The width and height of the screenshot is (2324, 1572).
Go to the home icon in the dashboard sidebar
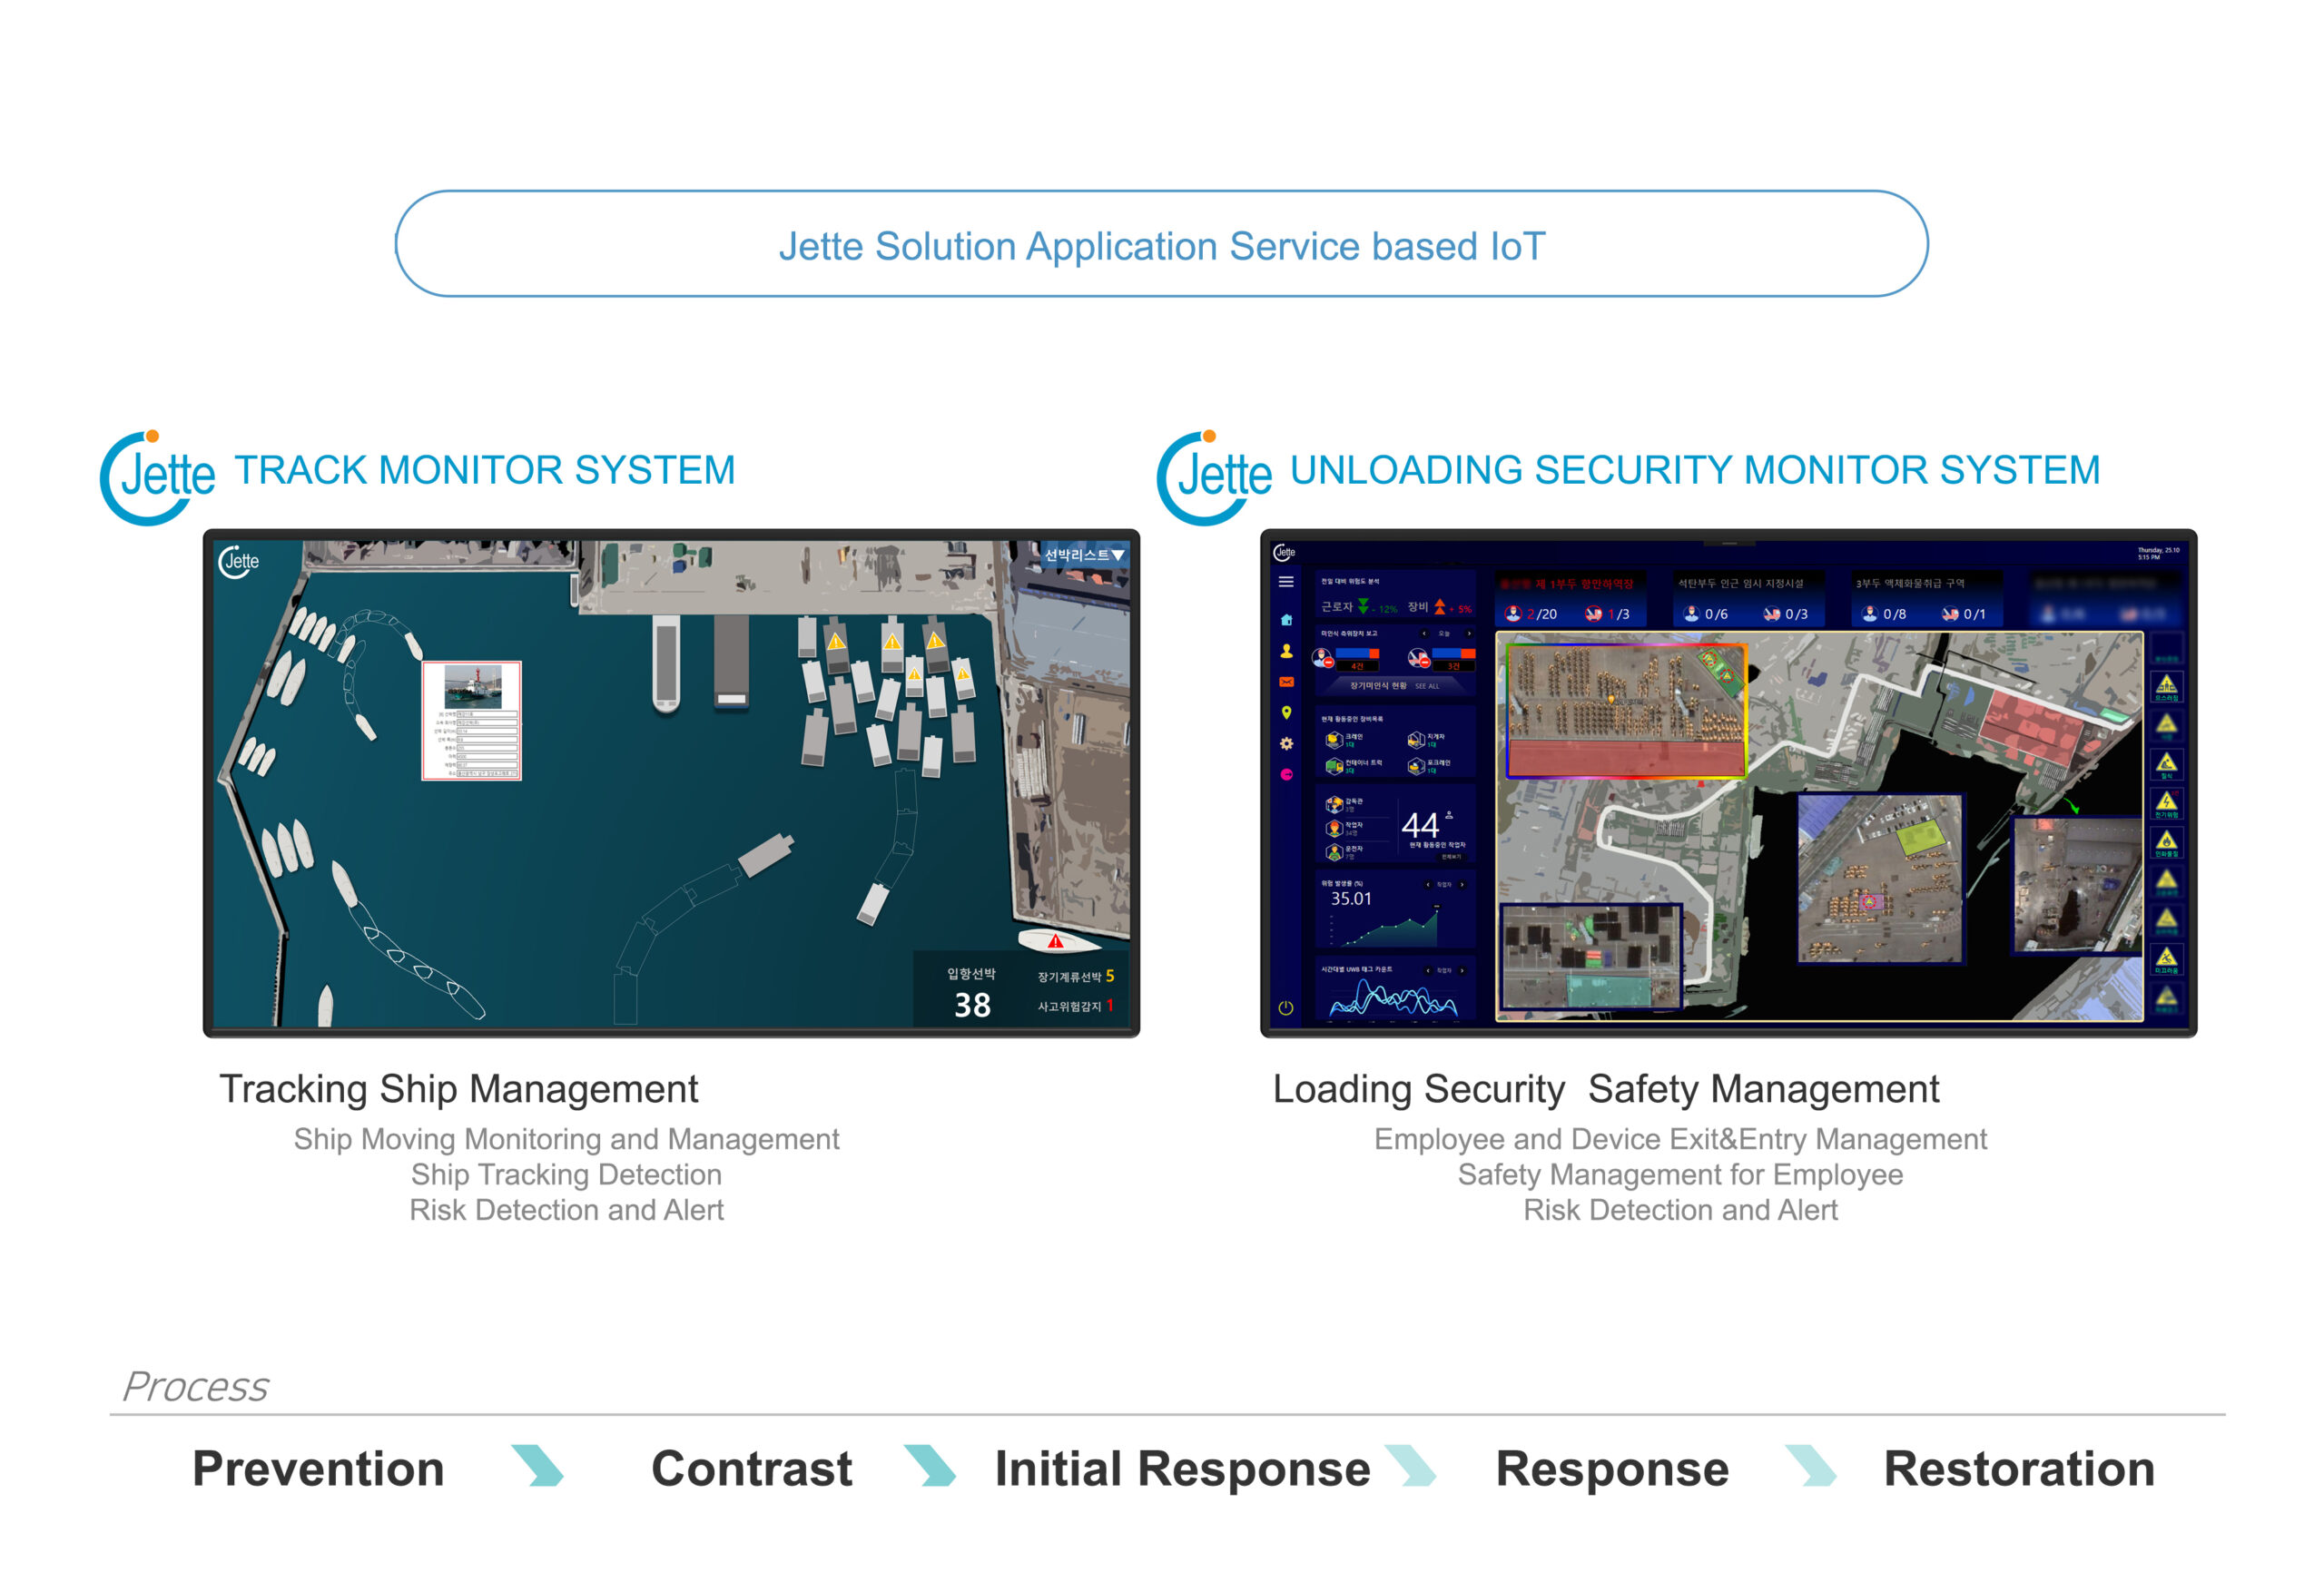pos(1287,620)
